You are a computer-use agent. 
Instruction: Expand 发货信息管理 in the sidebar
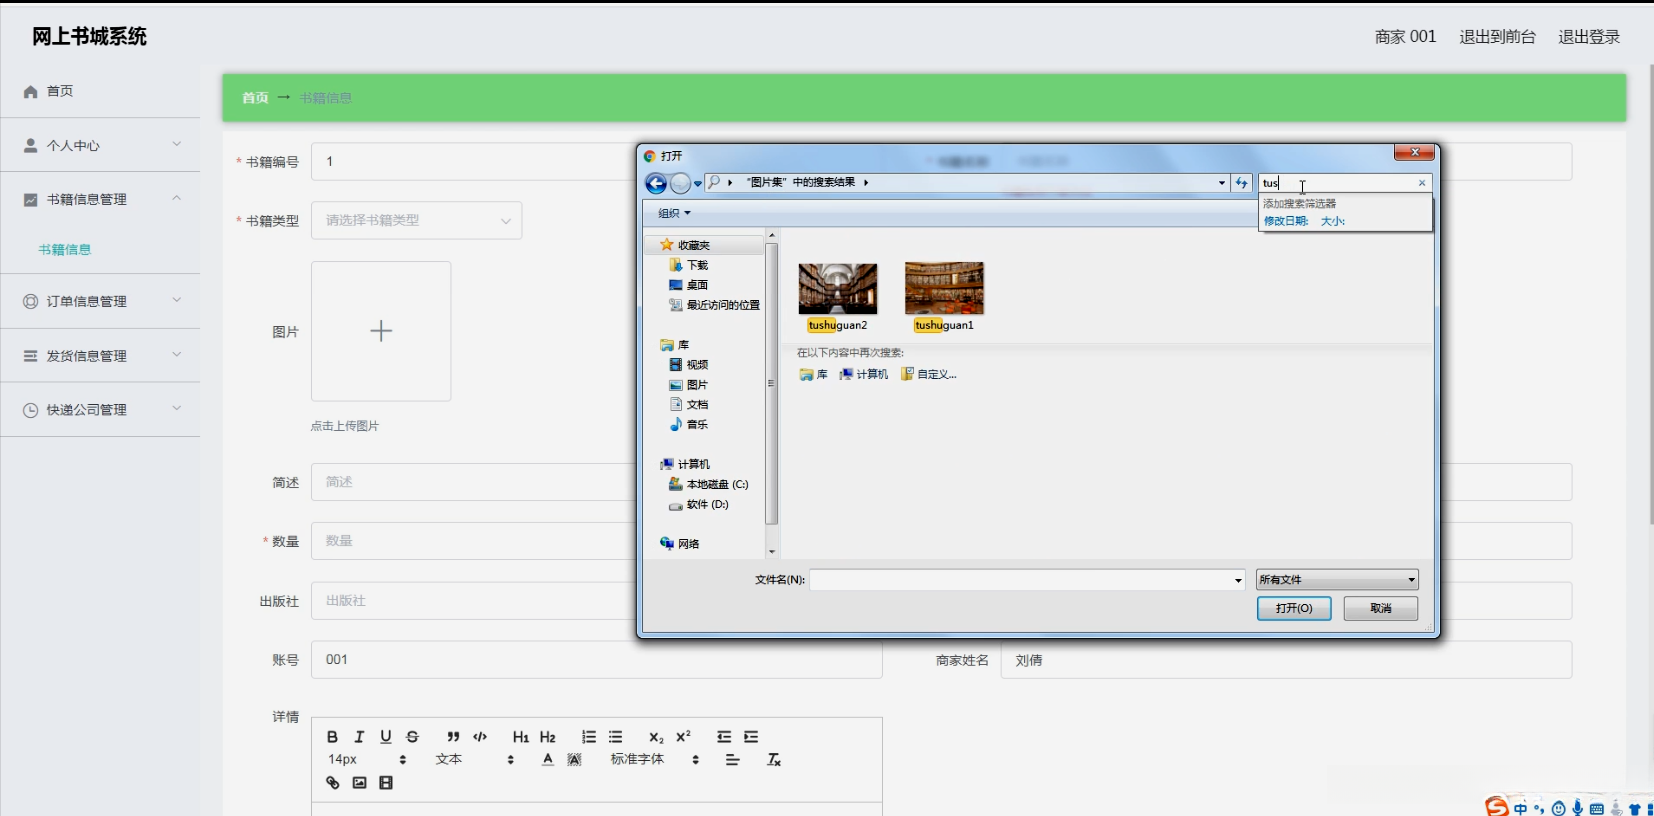point(100,355)
